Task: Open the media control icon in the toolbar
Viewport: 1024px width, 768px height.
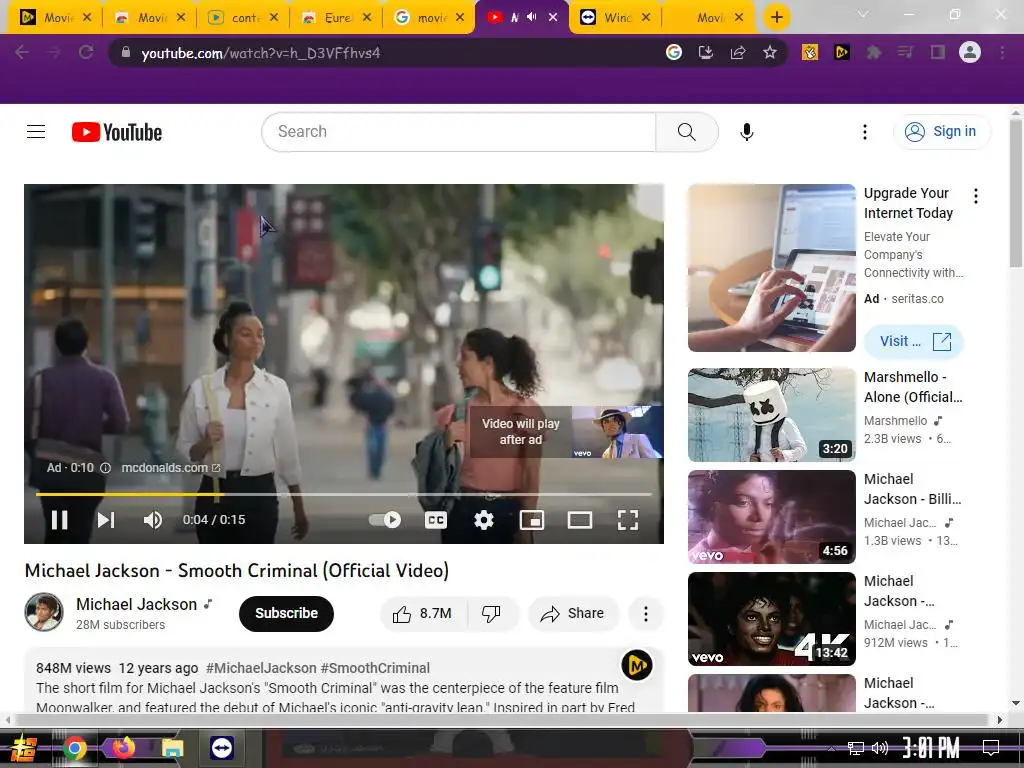Action: pos(905,52)
